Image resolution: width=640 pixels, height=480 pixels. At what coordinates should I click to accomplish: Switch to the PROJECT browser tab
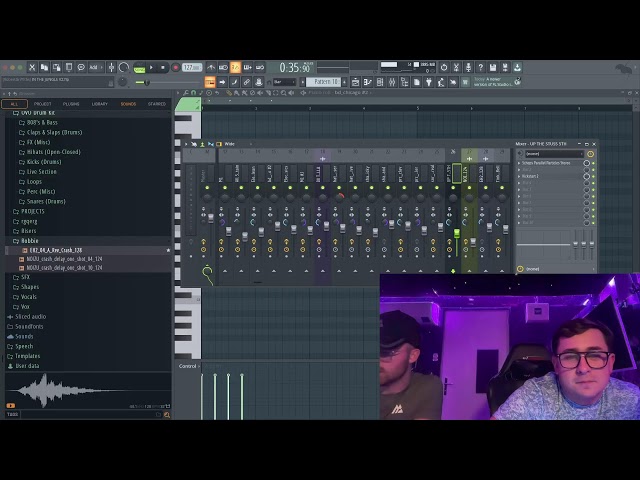pos(42,104)
